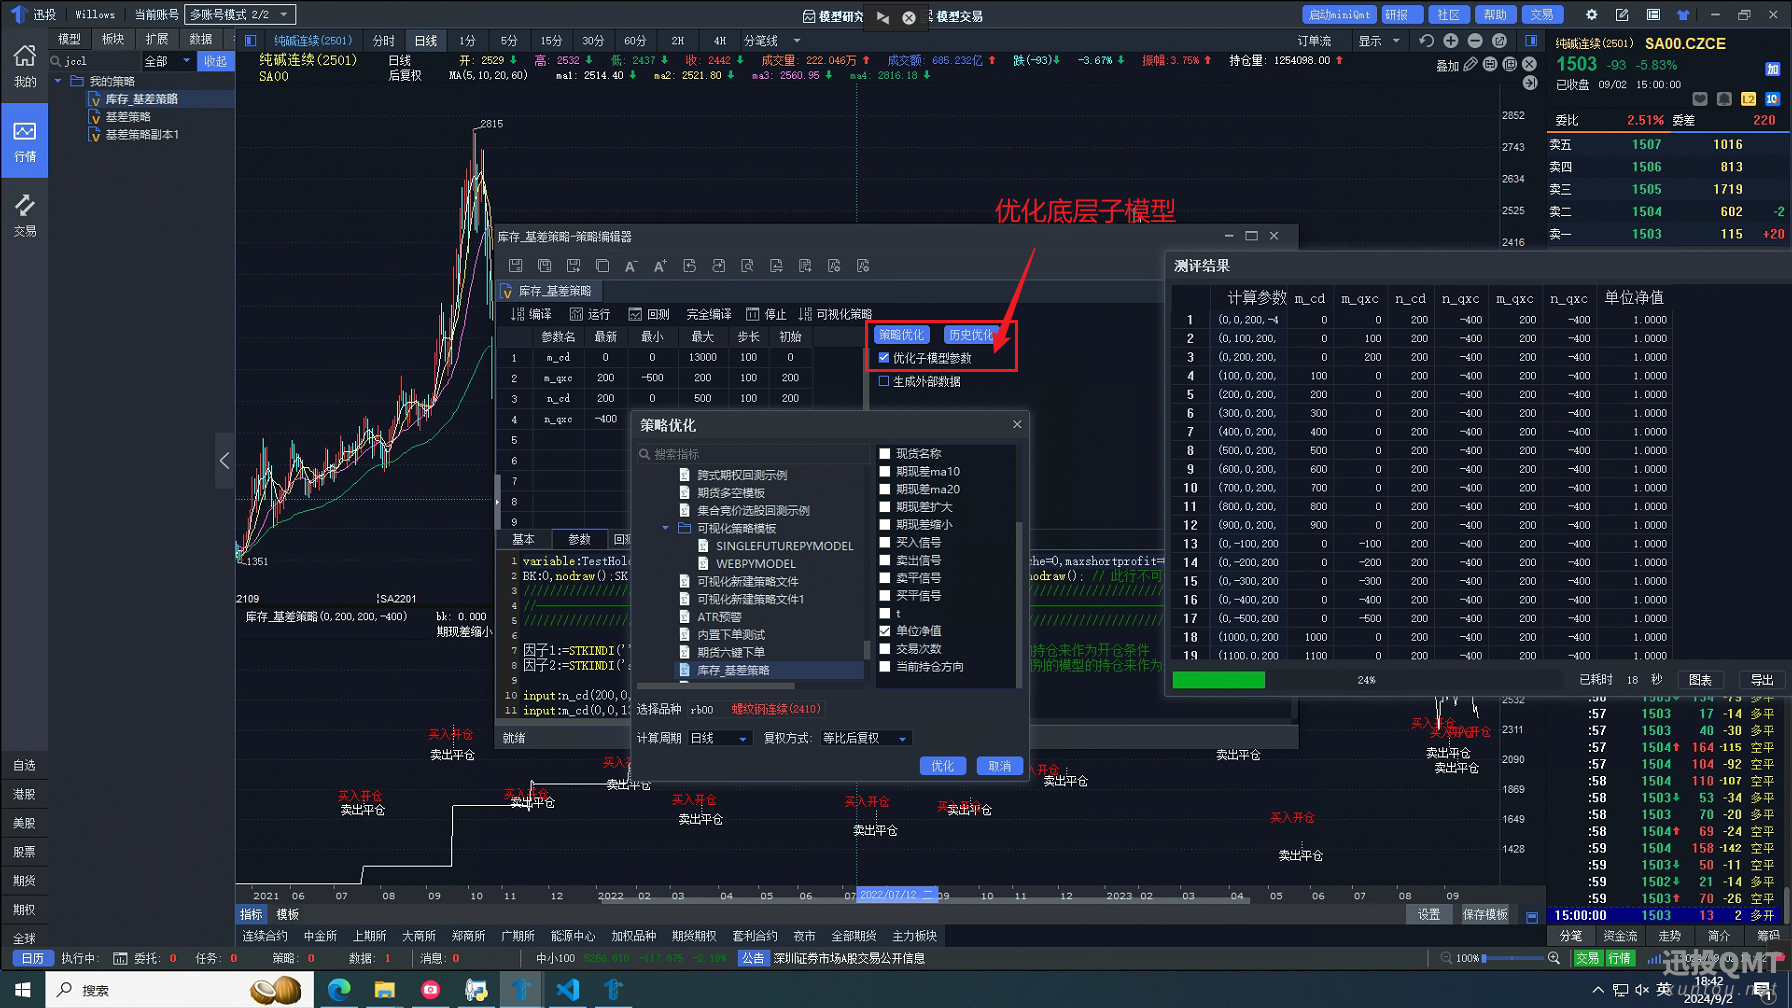This screenshot has height=1008, width=1792.
Task: Open the 计算周期 dropdown showing 日线
Action: tap(719, 738)
